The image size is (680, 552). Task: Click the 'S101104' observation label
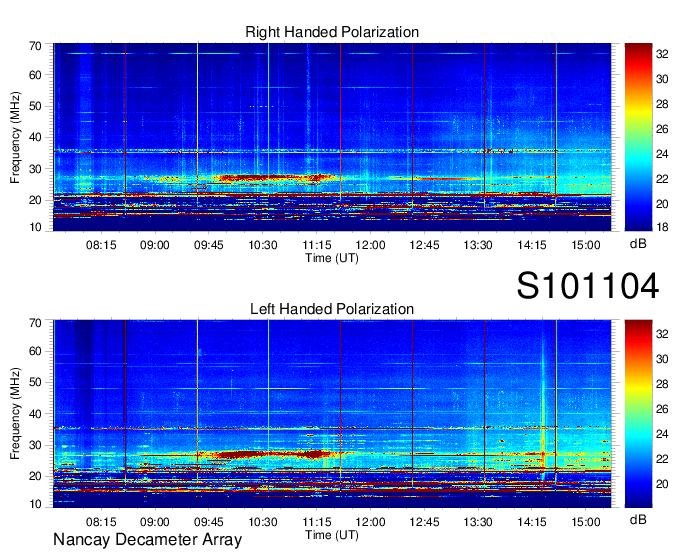pyautogui.click(x=588, y=286)
